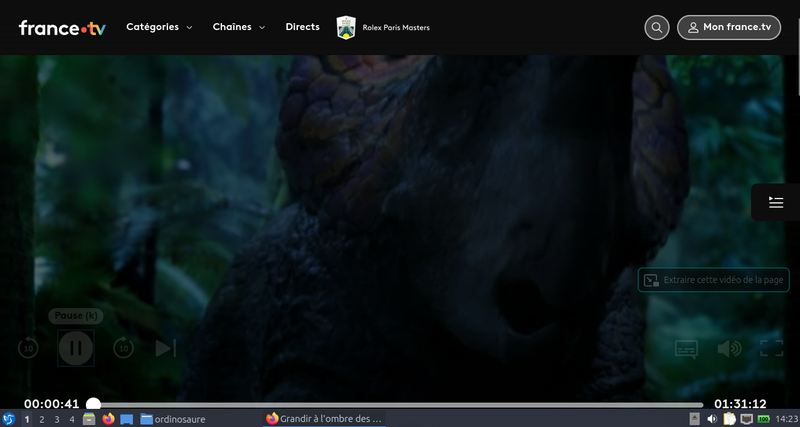
Task: Open the removable media tray icon
Action: click(694, 419)
